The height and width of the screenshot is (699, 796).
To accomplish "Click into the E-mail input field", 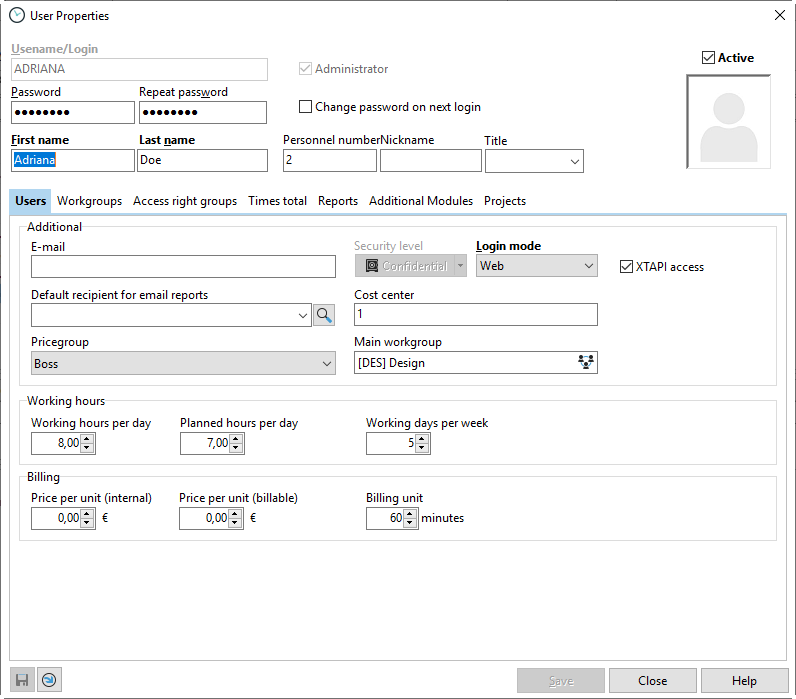I will 183,266.
